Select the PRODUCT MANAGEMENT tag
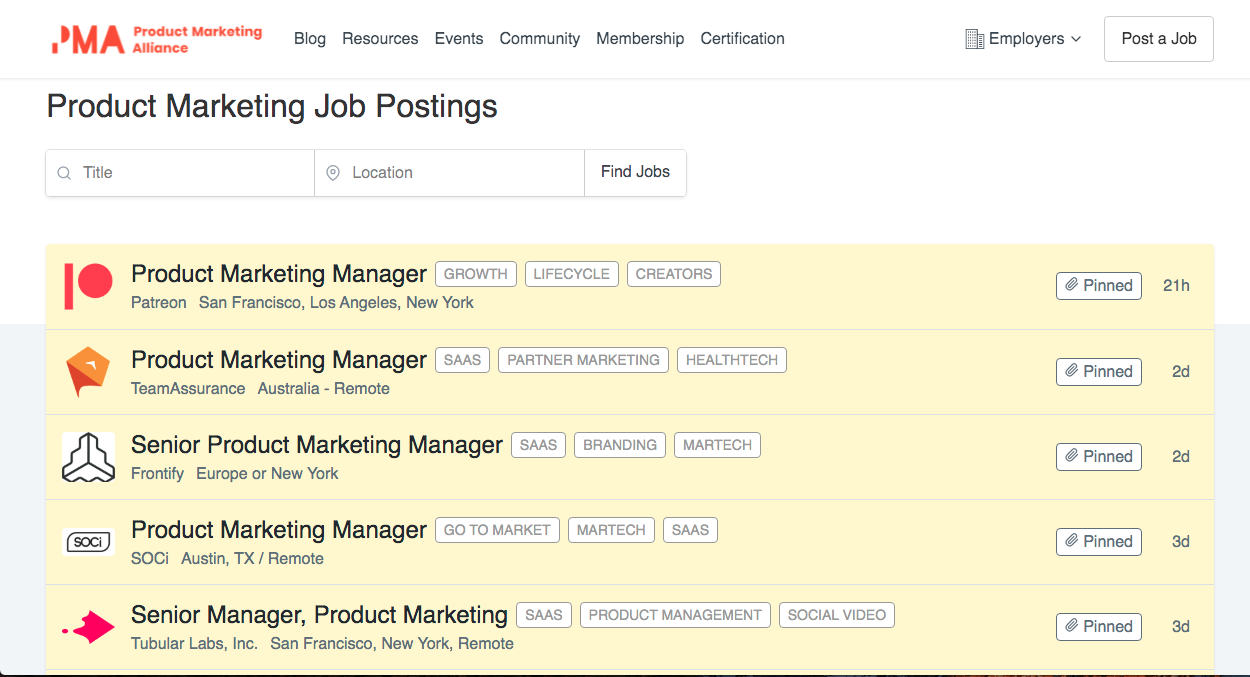The image size is (1250, 677). point(675,615)
